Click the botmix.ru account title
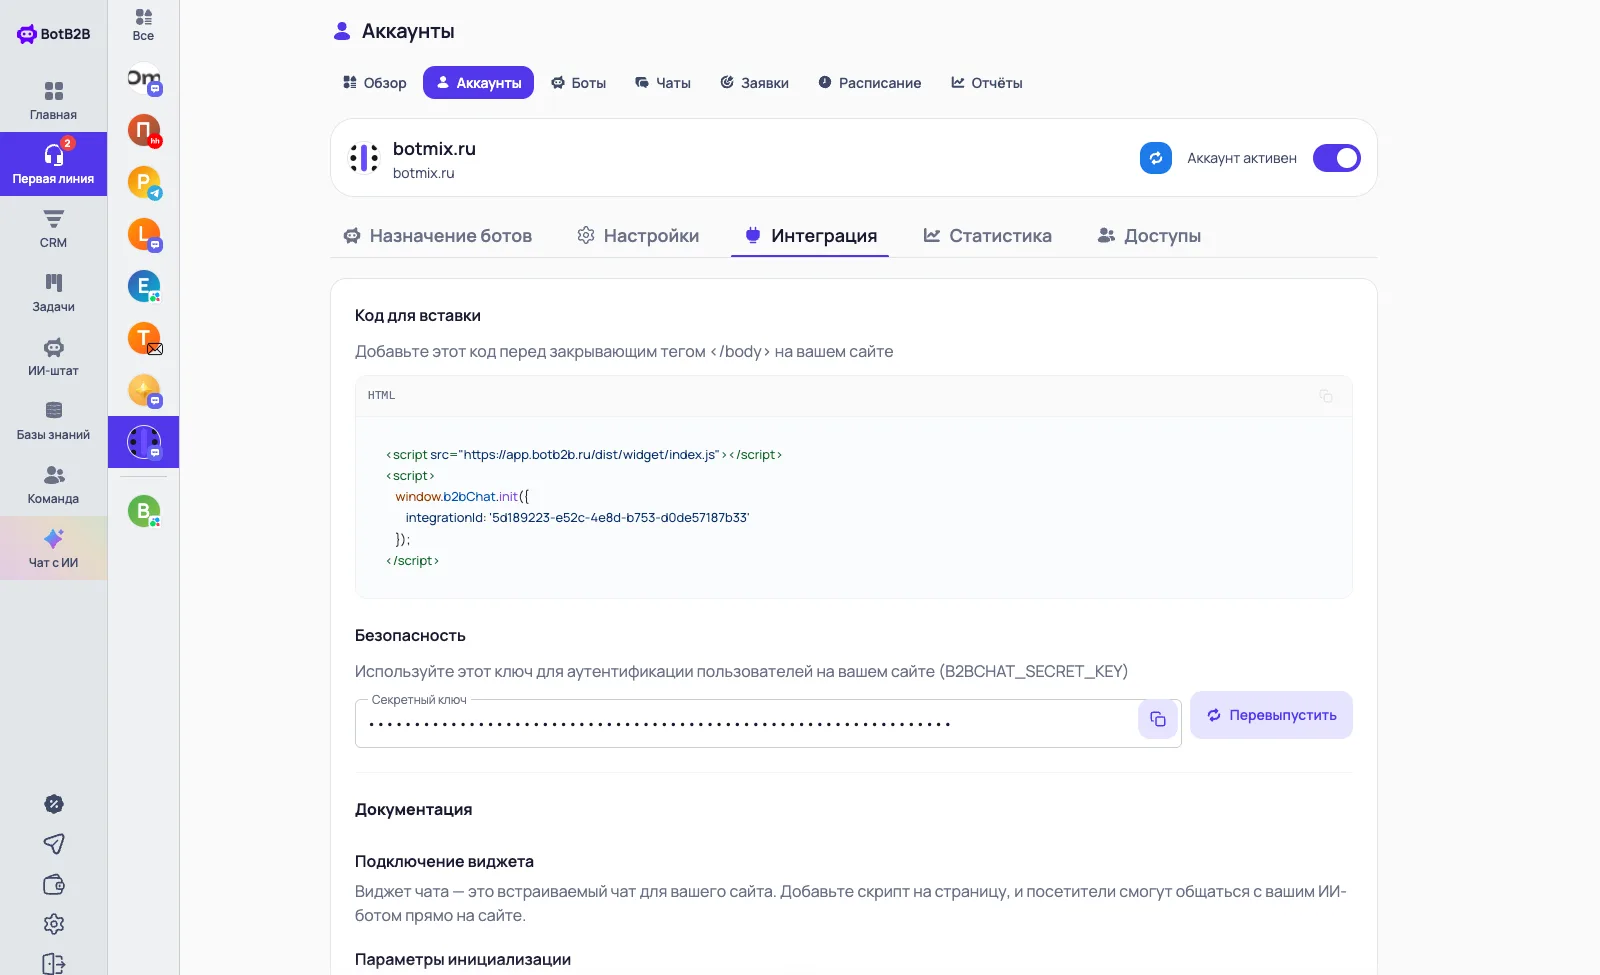This screenshot has height=975, width=1600. click(x=434, y=149)
